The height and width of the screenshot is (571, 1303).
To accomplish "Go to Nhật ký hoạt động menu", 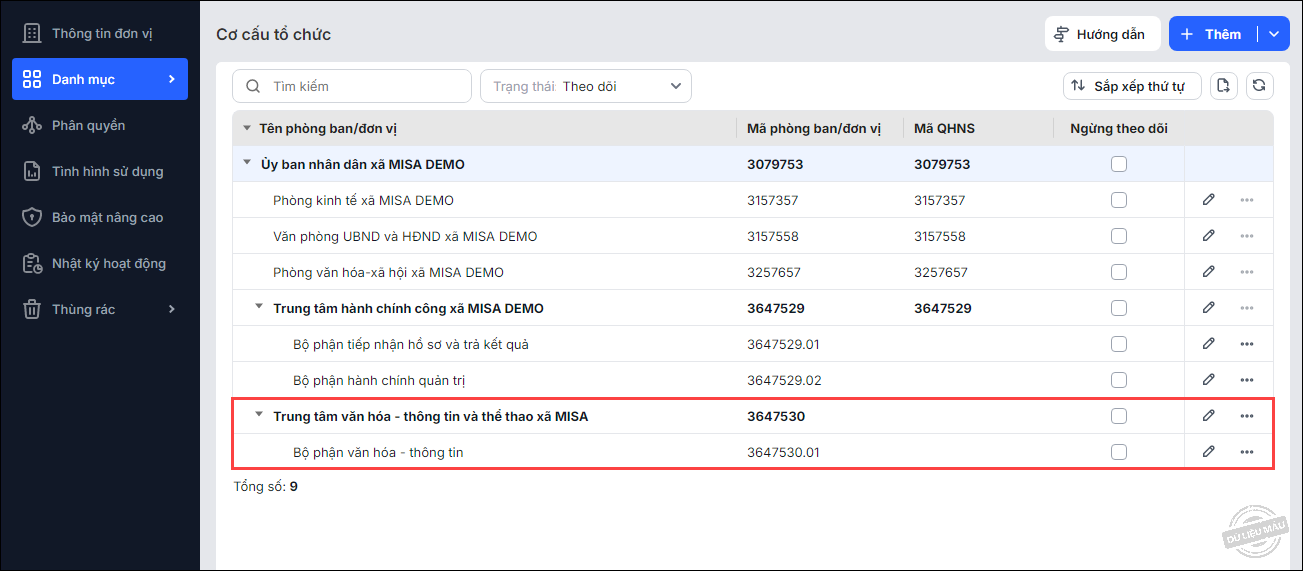I will pyautogui.click(x=108, y=263).
